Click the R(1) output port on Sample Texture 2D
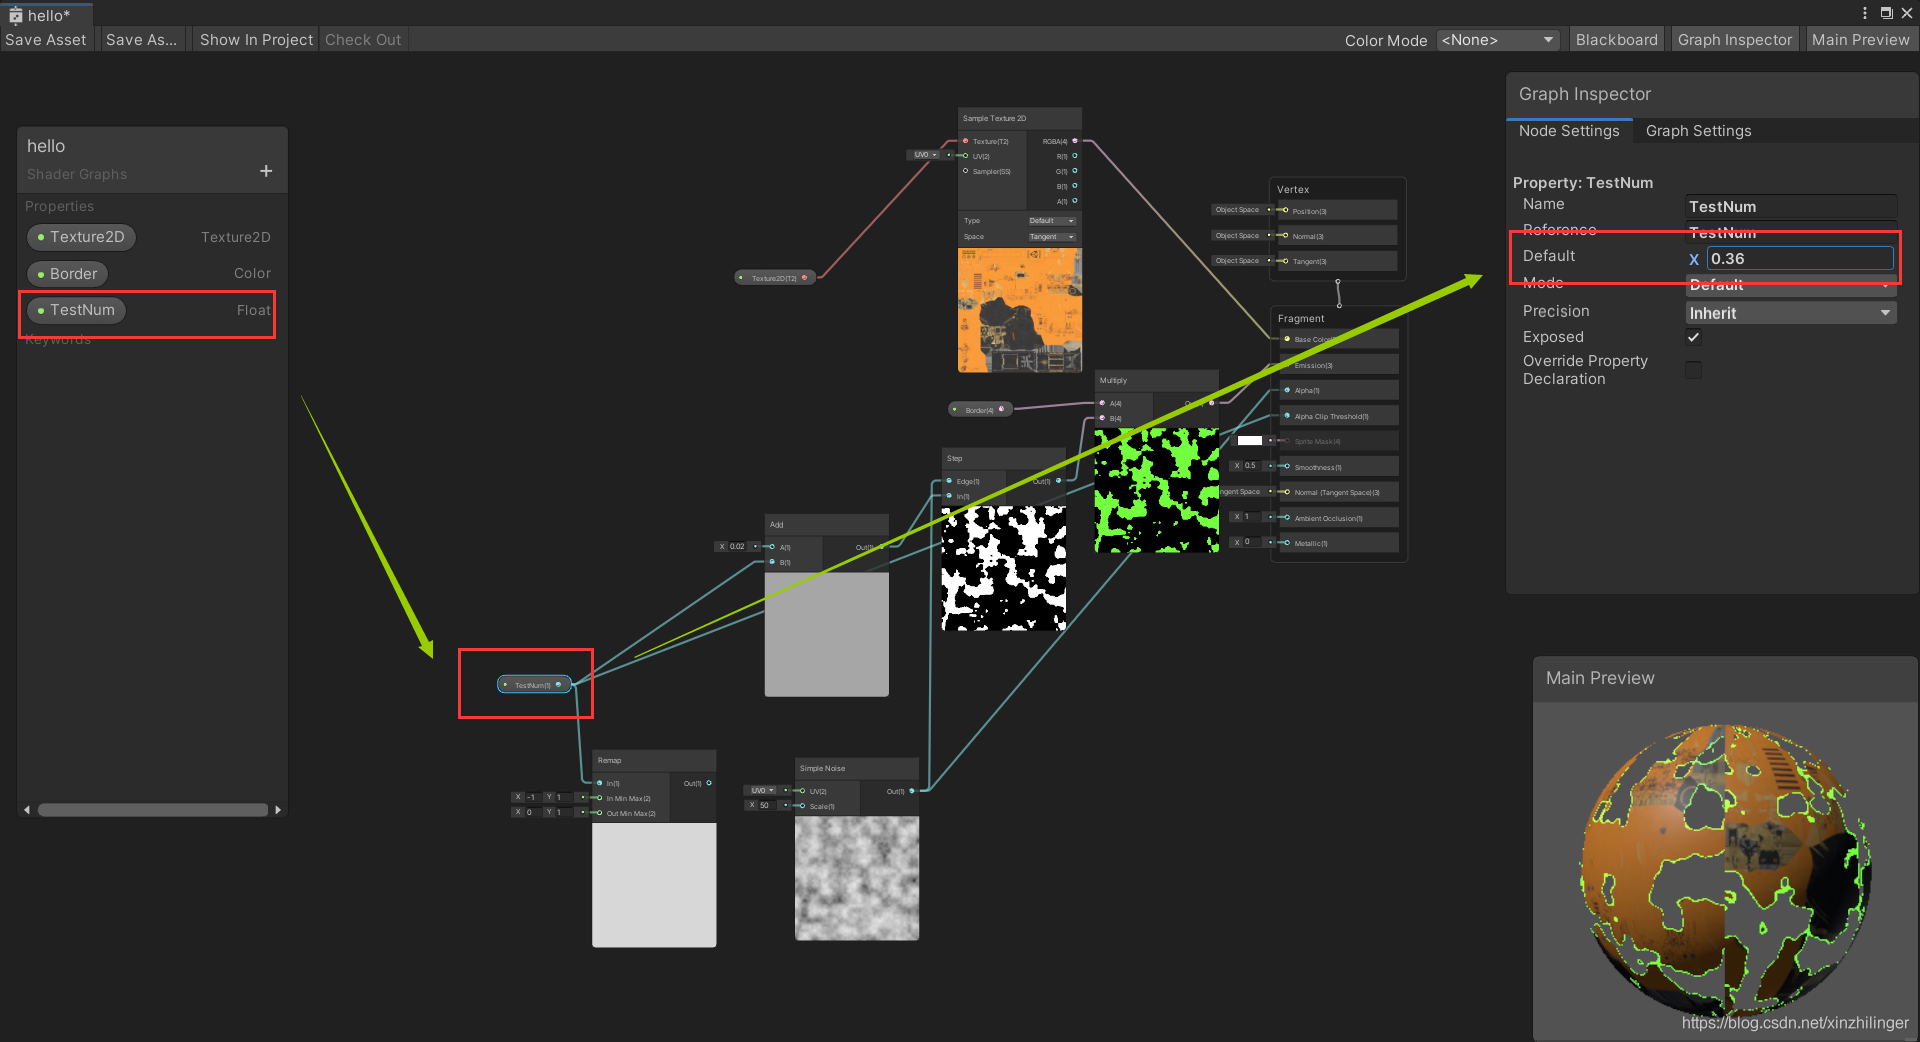Screen dimensions: 1920x1042 [x=1075, y=156]
